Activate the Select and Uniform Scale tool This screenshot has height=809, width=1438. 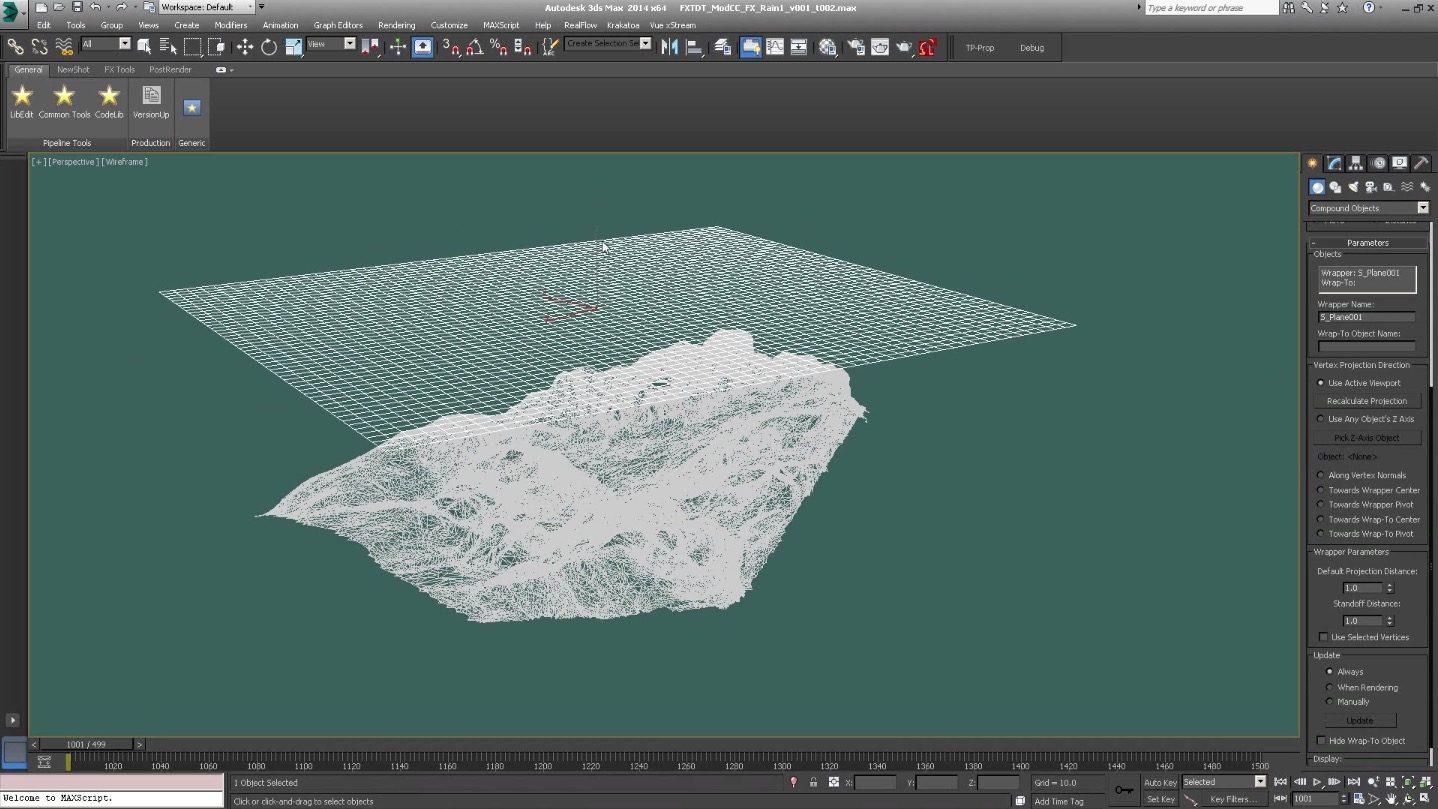[293, 46]
